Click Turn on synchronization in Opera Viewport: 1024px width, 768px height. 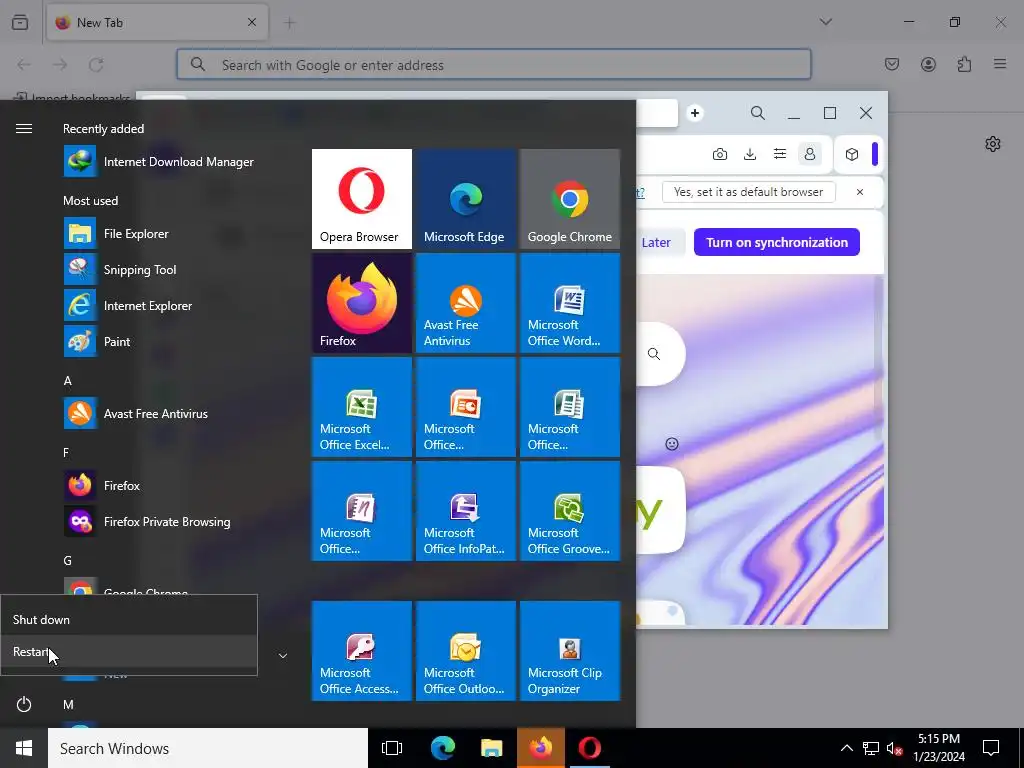pos(776,242)
